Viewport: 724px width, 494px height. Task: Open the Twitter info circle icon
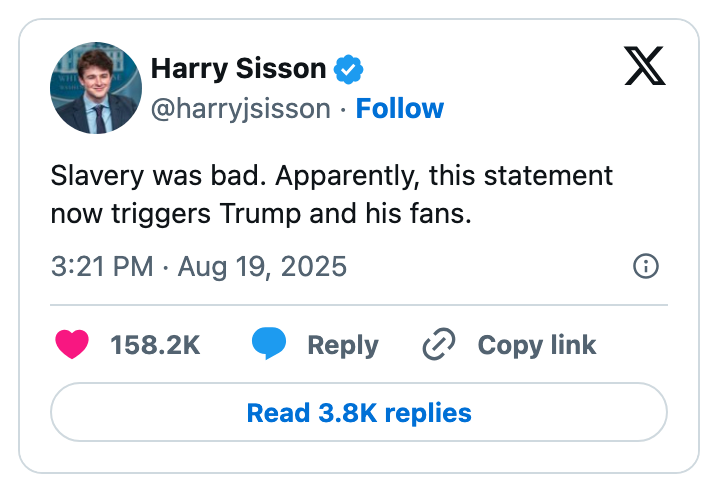[646, 266]
